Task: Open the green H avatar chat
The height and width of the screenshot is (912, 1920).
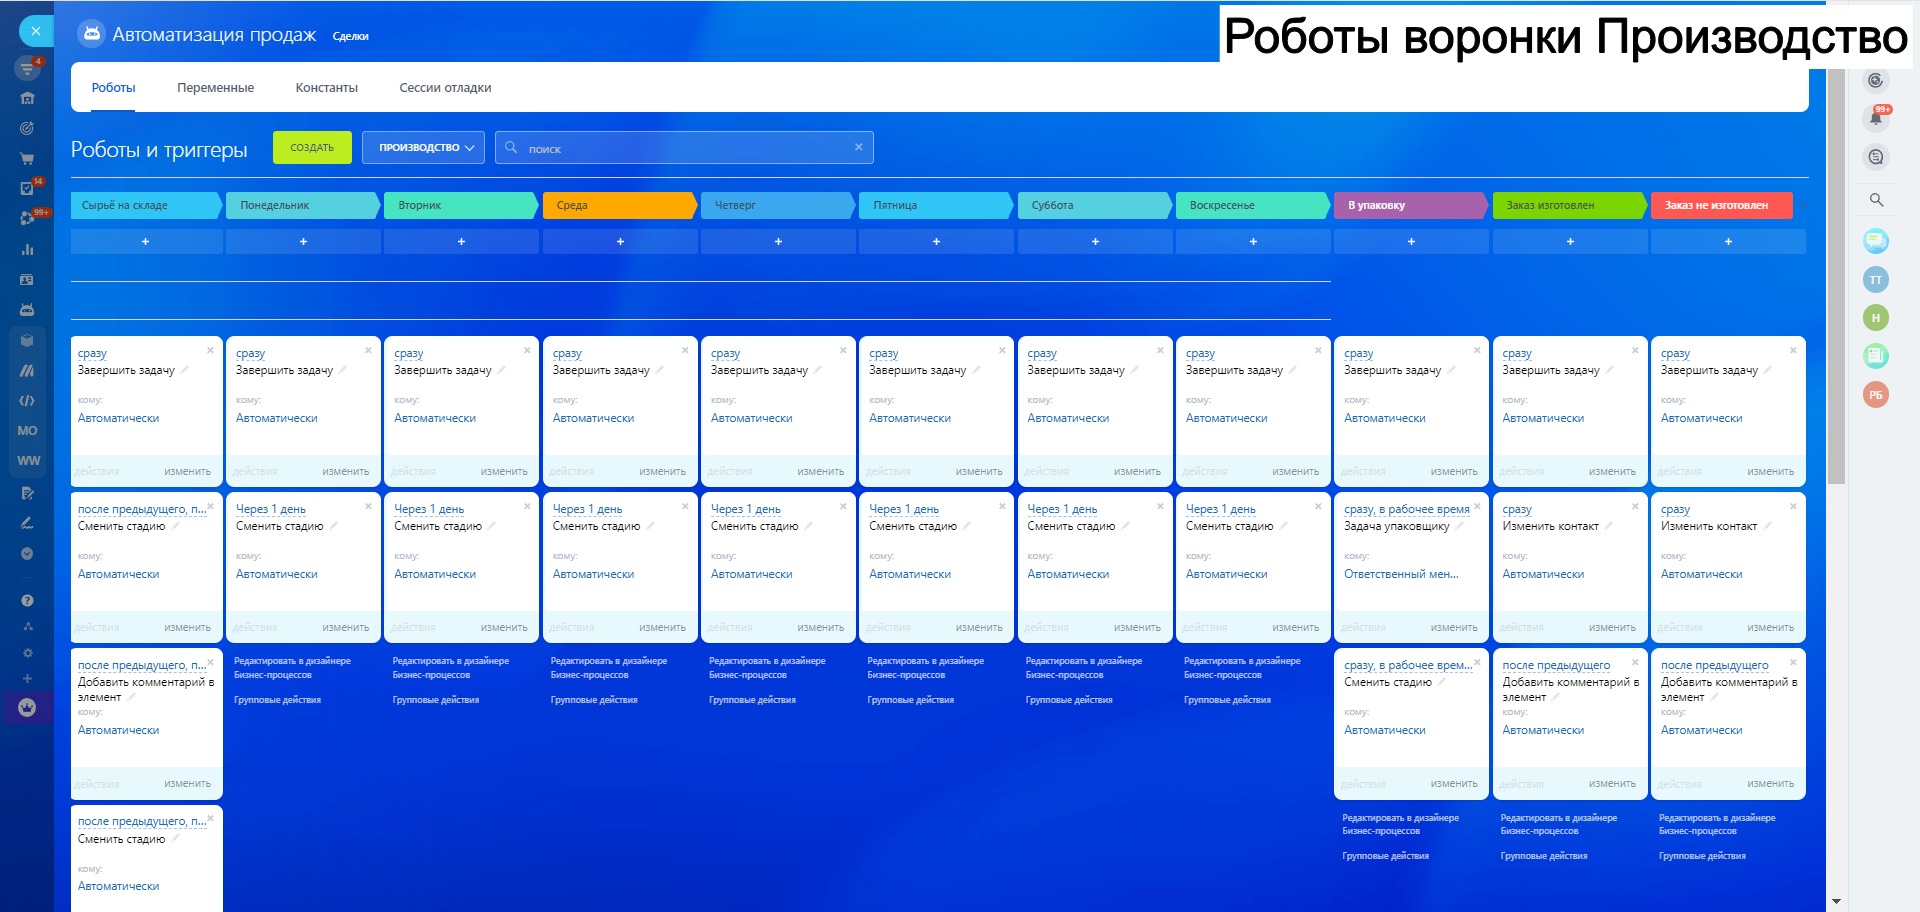Action: click(1876, 318)
